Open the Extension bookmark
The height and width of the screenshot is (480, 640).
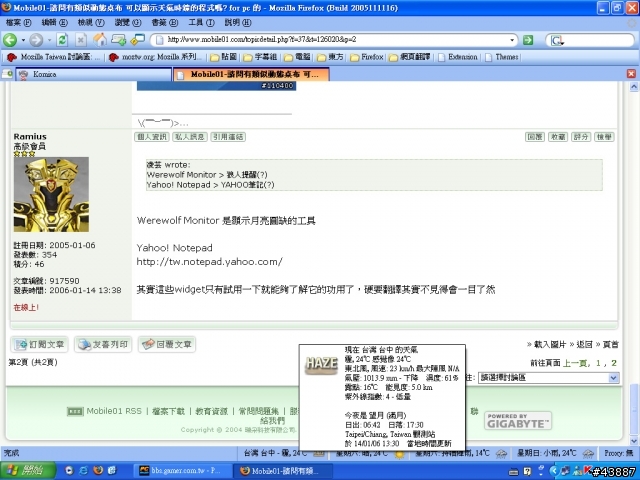(x=458, y=57)
